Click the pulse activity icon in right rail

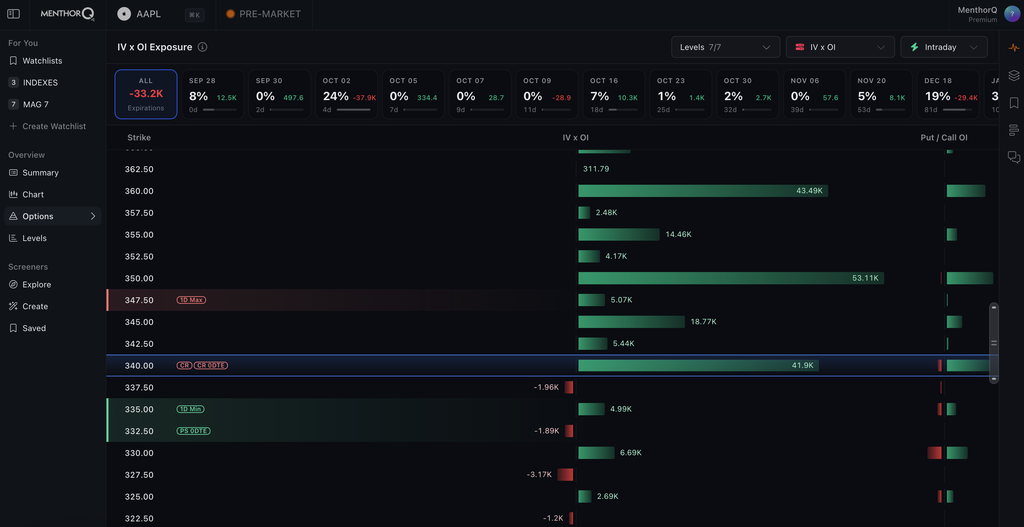(x=1014, y=48)
